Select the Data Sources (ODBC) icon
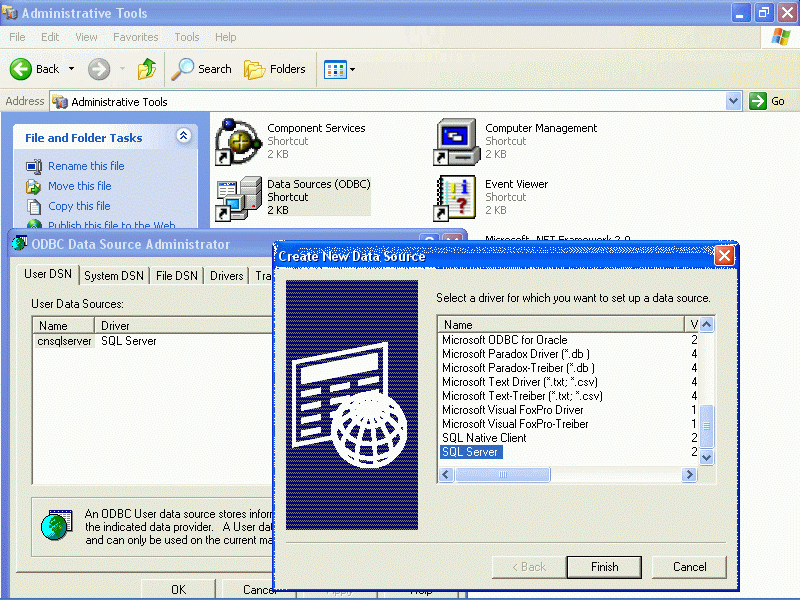800x600 pixels. point(238,198)
